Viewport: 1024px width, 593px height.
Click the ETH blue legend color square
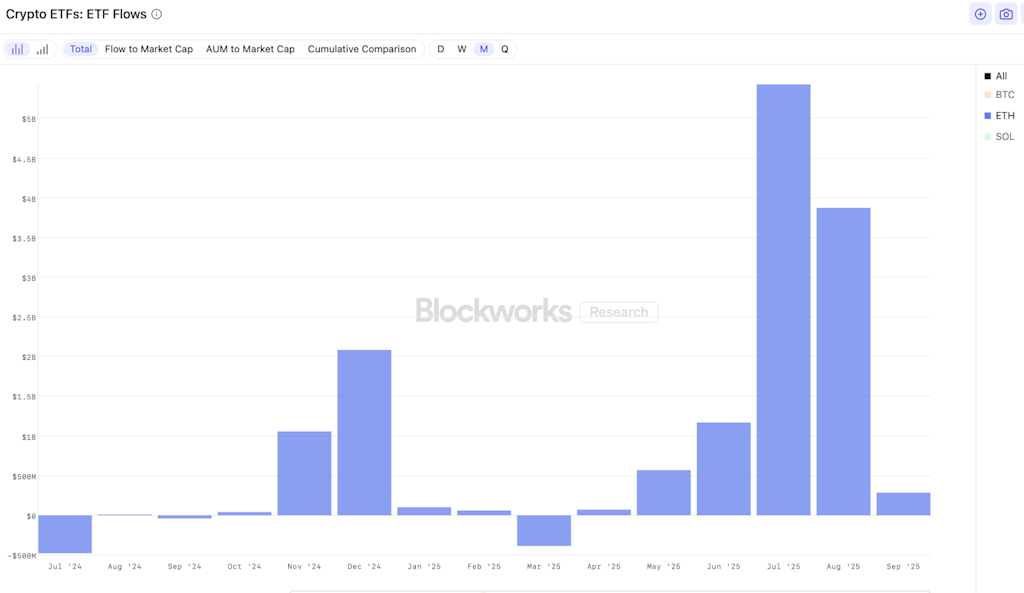tap(988, 116)
